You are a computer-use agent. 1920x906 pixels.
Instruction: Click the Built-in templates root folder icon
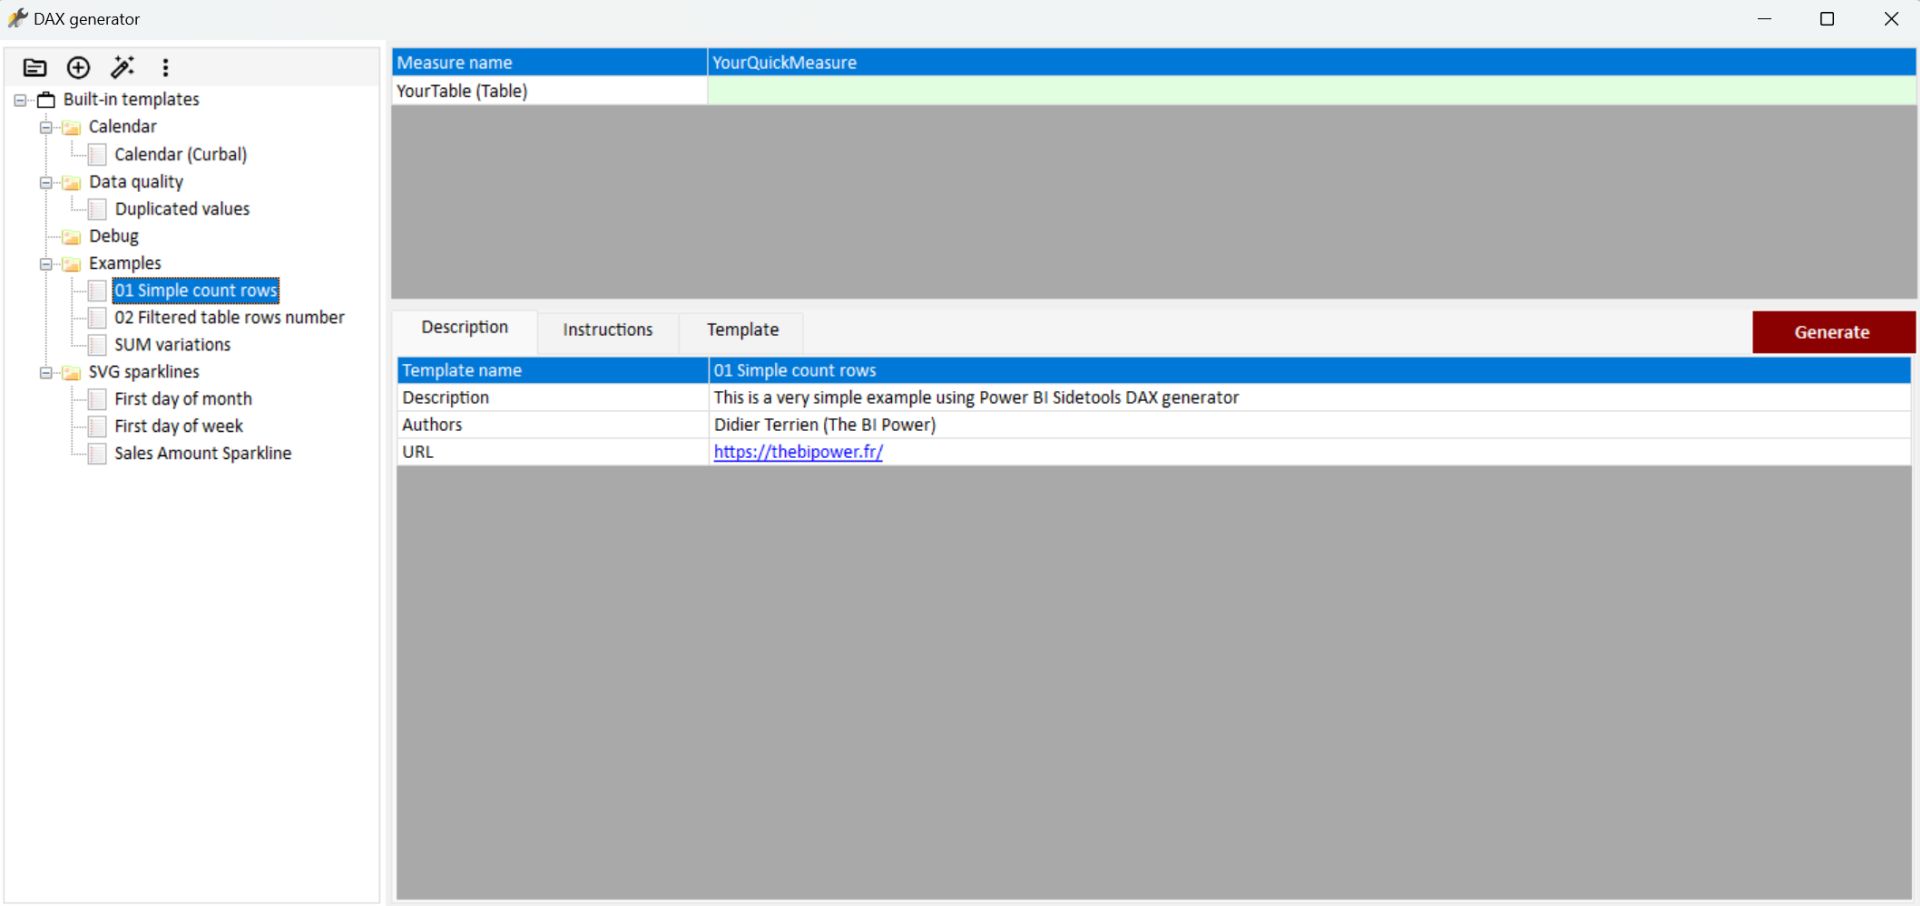(x=46, y=100)
